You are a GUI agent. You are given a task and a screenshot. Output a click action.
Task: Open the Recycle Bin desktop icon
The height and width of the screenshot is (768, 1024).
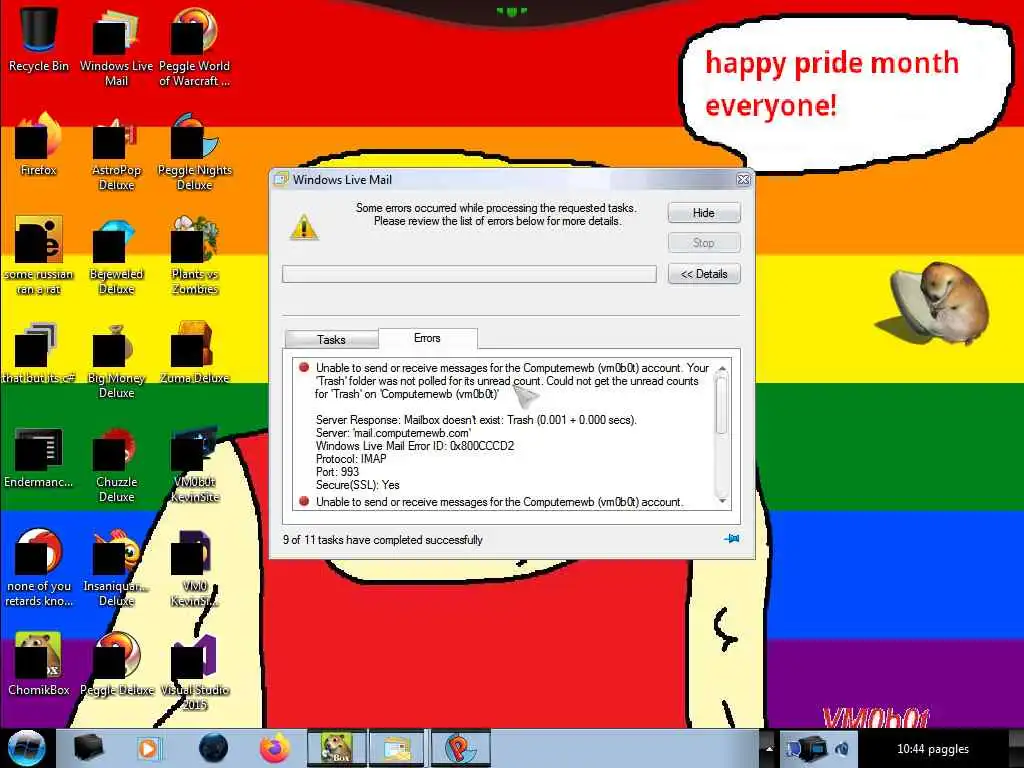[x=39, y=39]
